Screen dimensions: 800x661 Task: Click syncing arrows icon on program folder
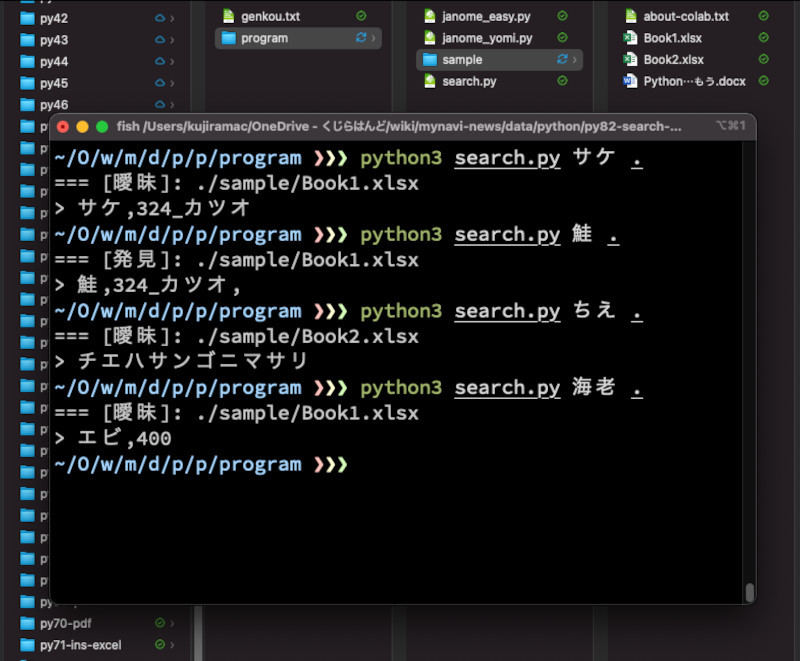click(361, 38)
